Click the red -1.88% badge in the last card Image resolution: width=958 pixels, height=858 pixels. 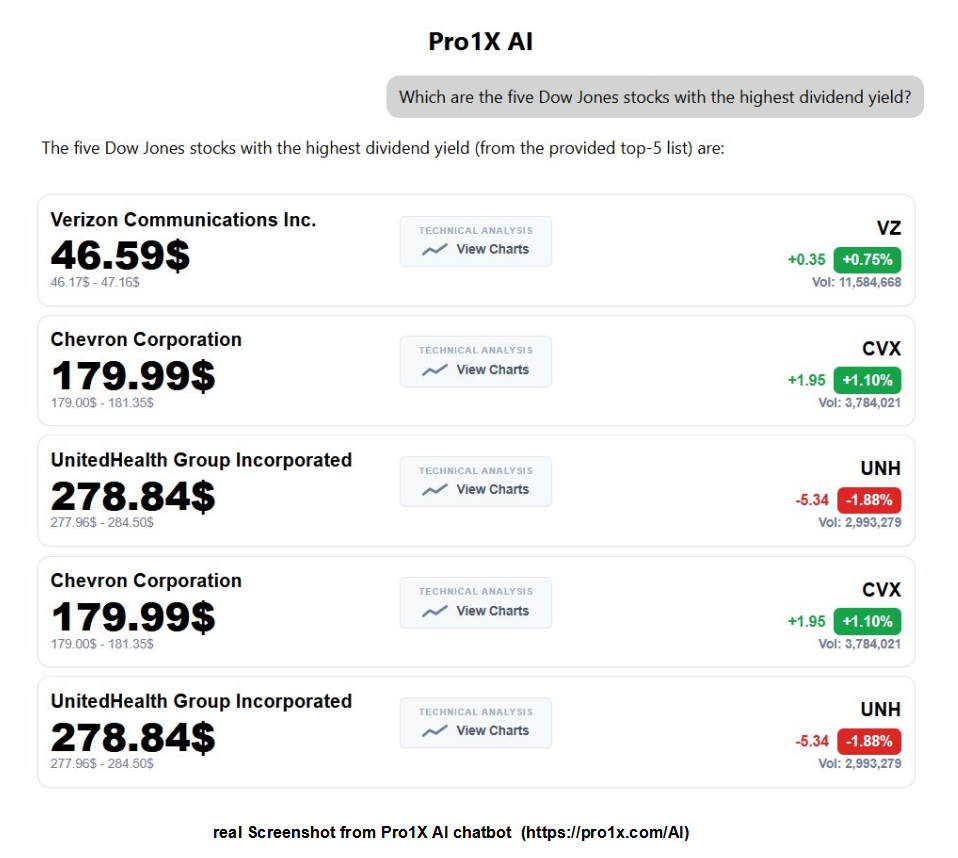coord(867,741)
